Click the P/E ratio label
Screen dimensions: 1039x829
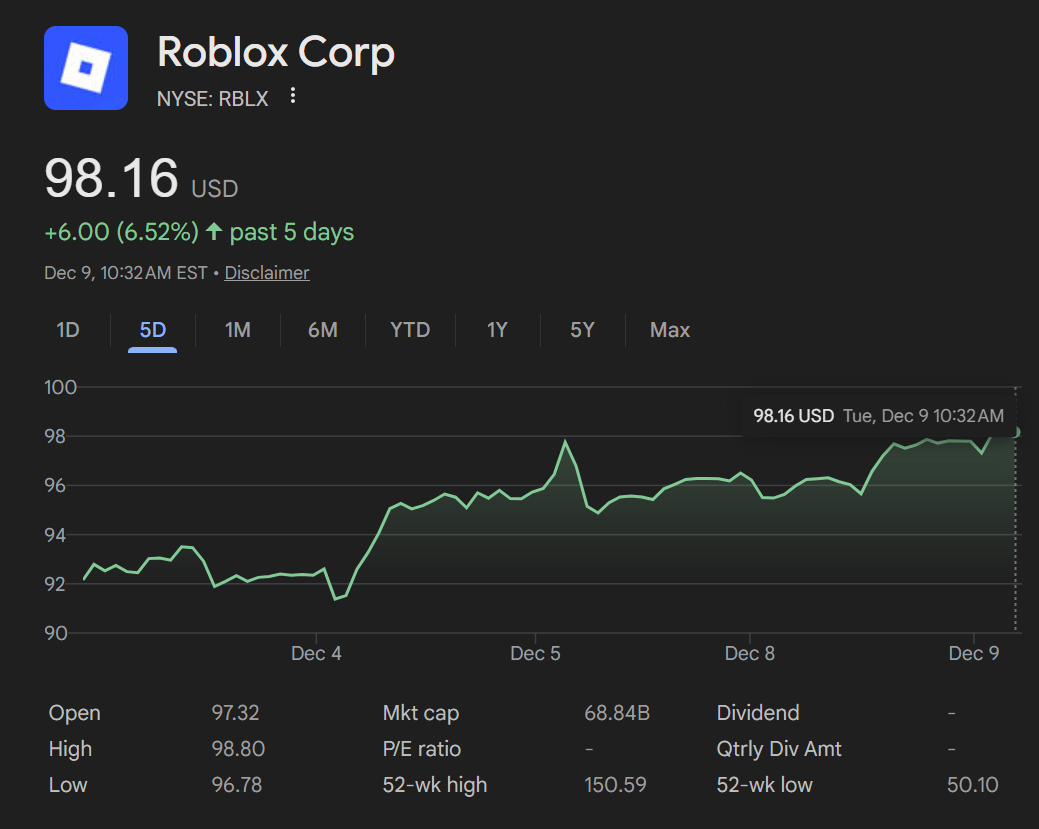421,749
